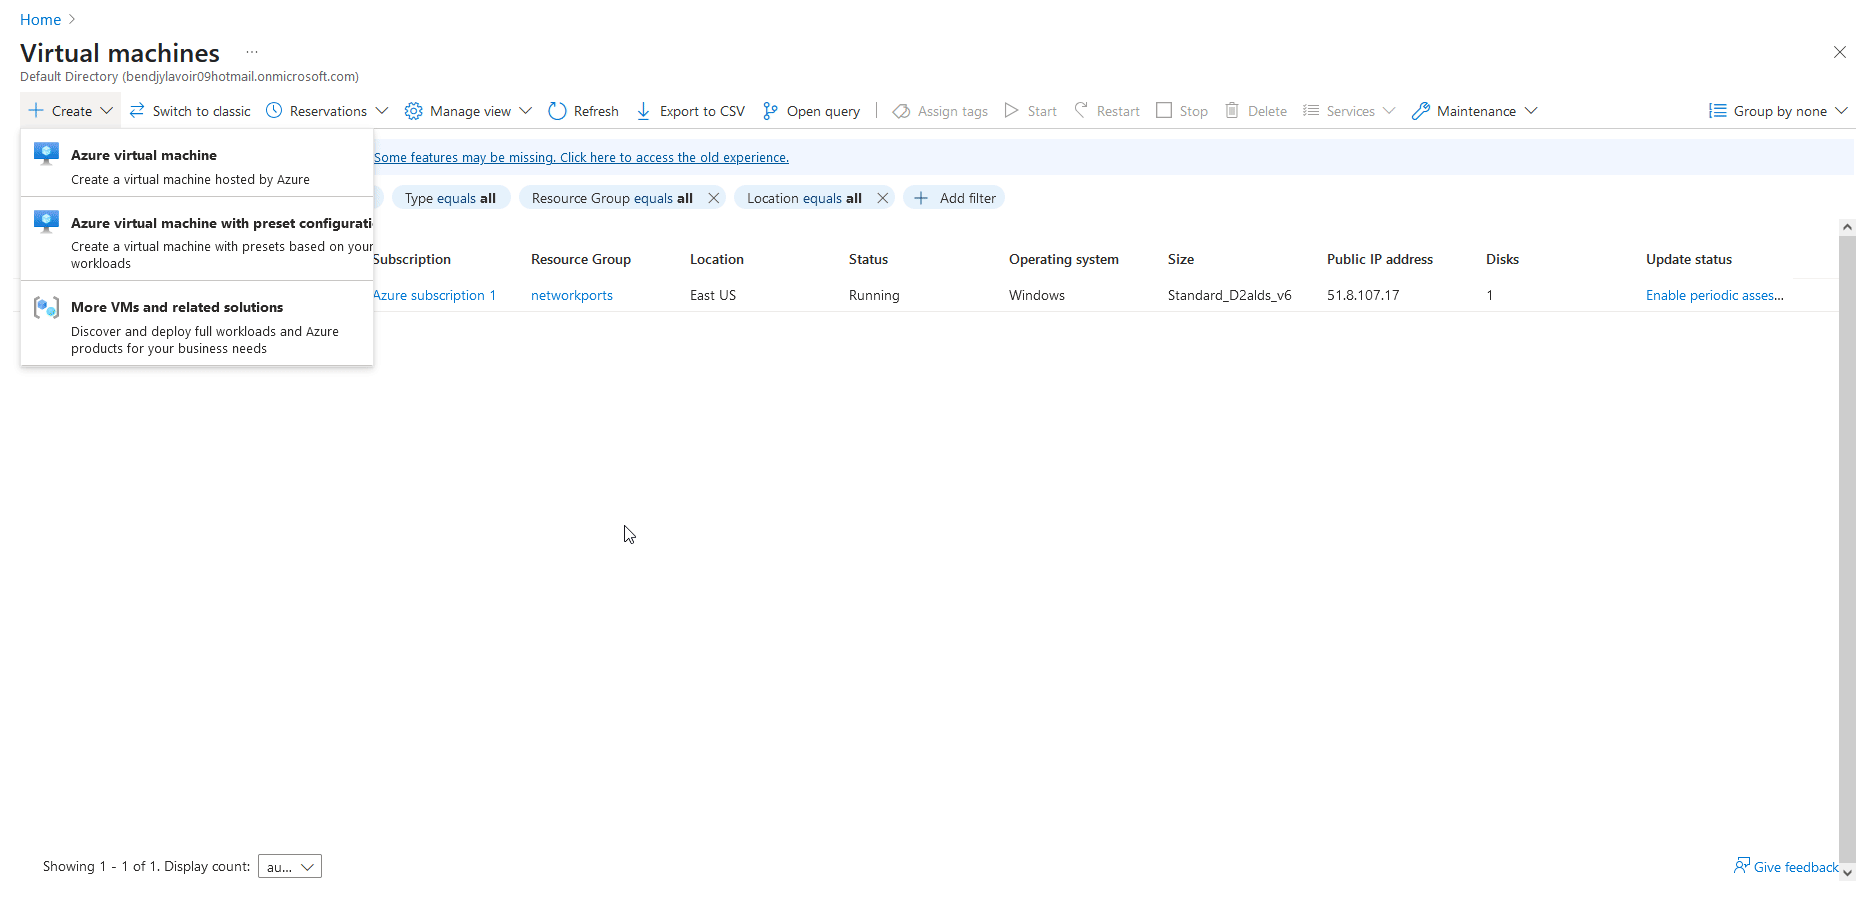The image size is (1876, 901).
Task: Click the Refresh circular arrow icon
Action: (557, 111)
